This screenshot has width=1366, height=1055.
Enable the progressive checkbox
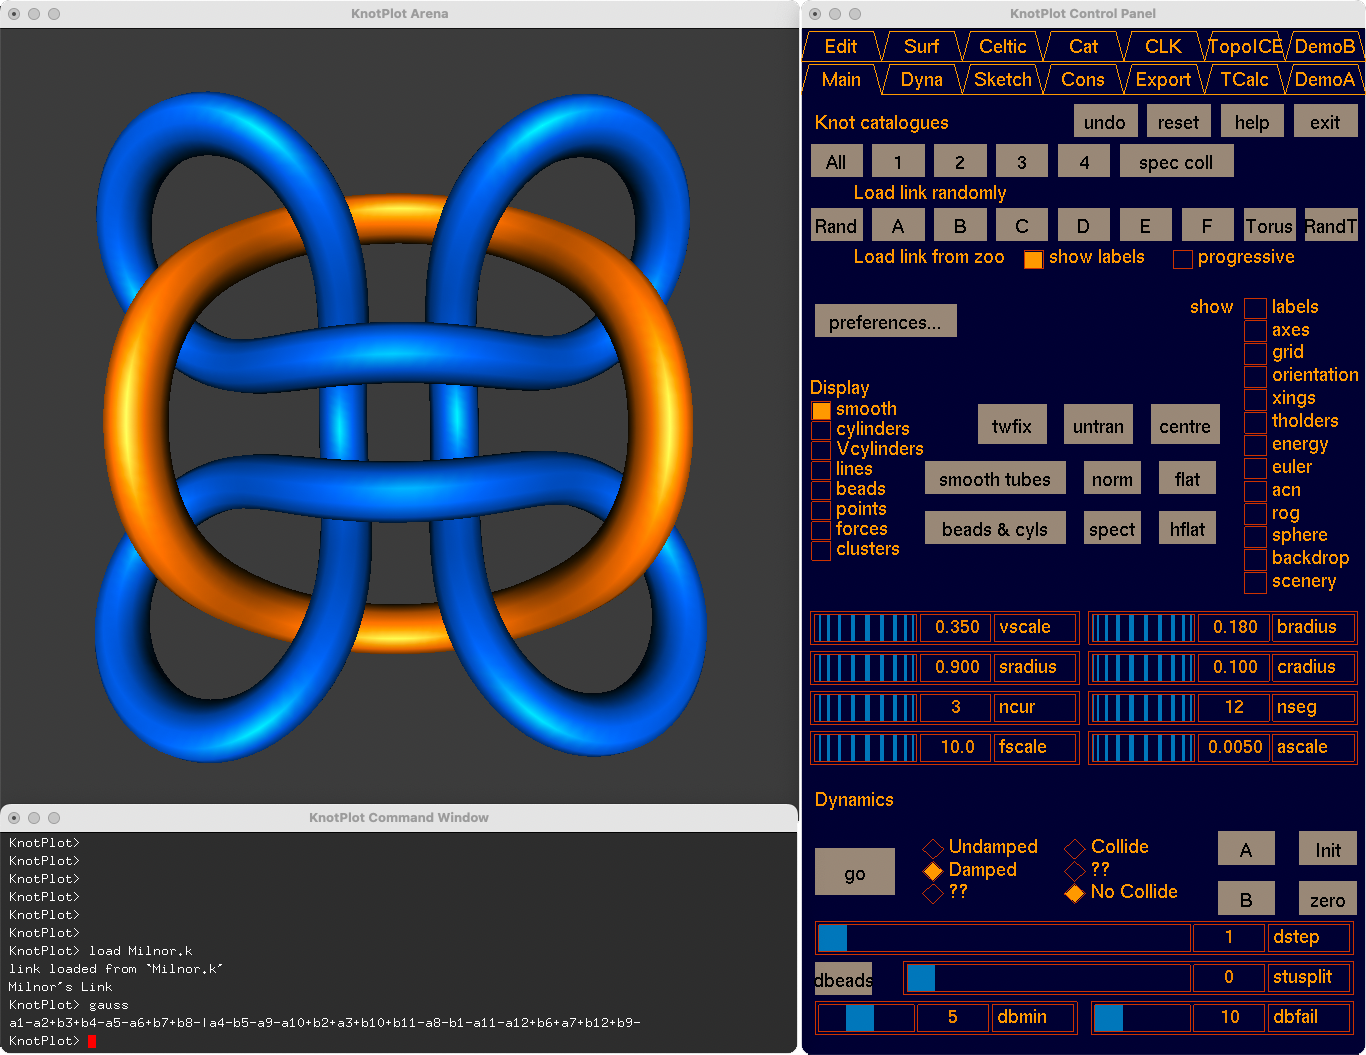(x=1182, y=259)
